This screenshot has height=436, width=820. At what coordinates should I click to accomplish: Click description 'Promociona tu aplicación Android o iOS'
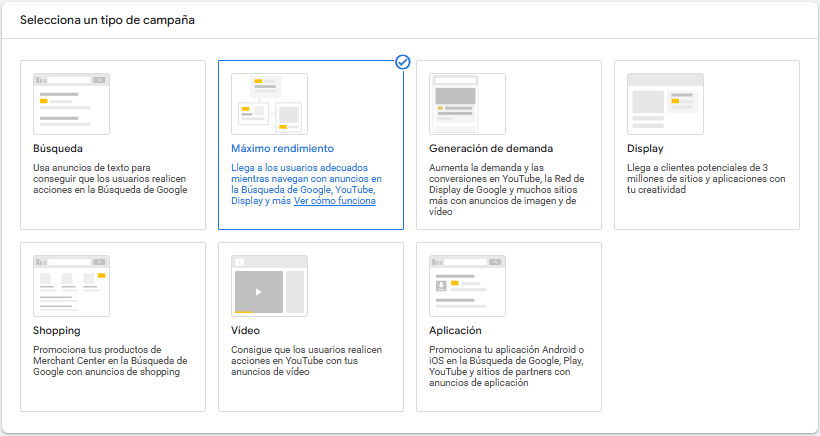pyautogui.click(x=507, y=366)
